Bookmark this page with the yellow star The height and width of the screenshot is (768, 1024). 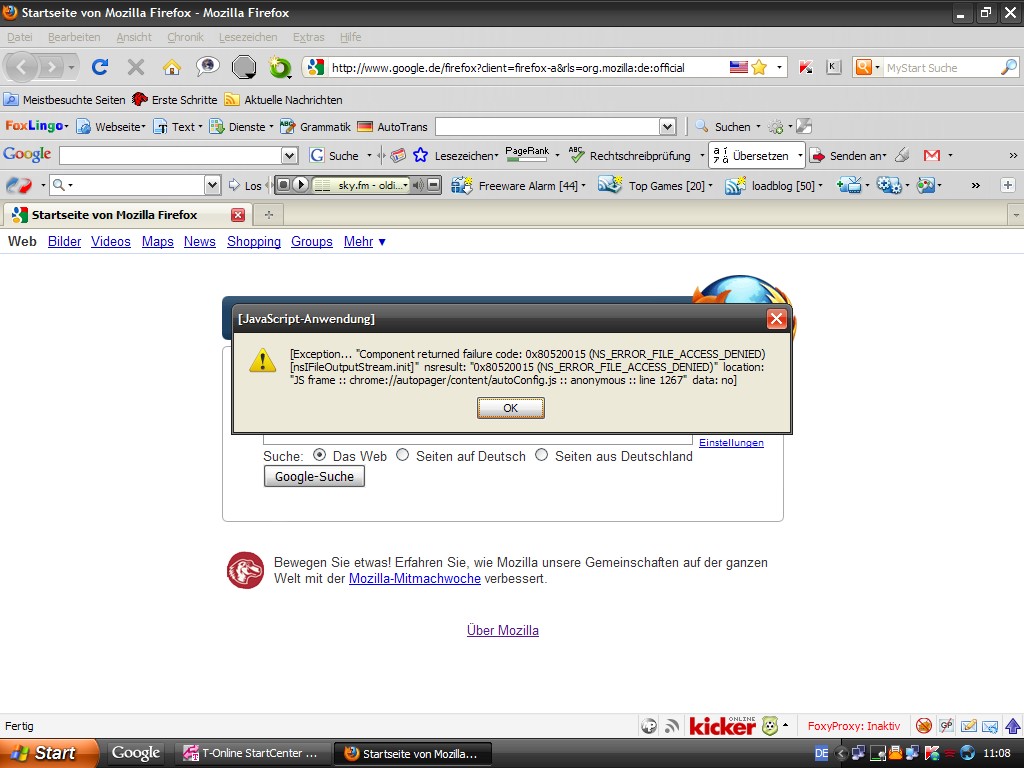pos(759,67)
